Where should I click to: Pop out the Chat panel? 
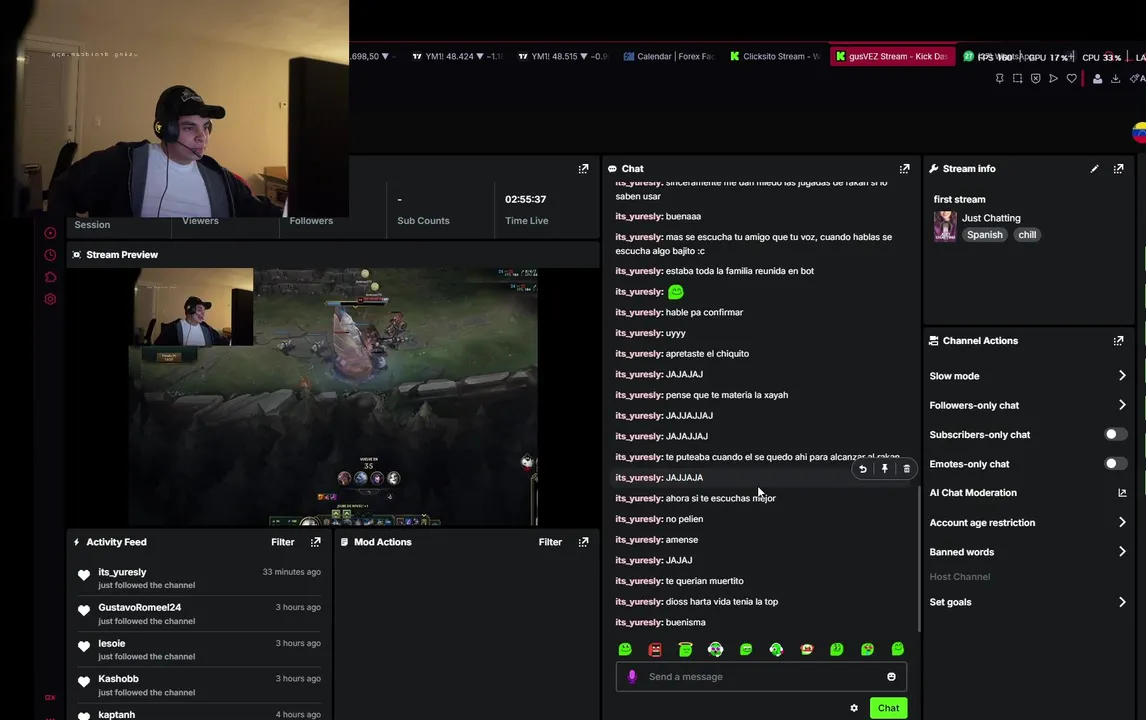pos(904,169)
